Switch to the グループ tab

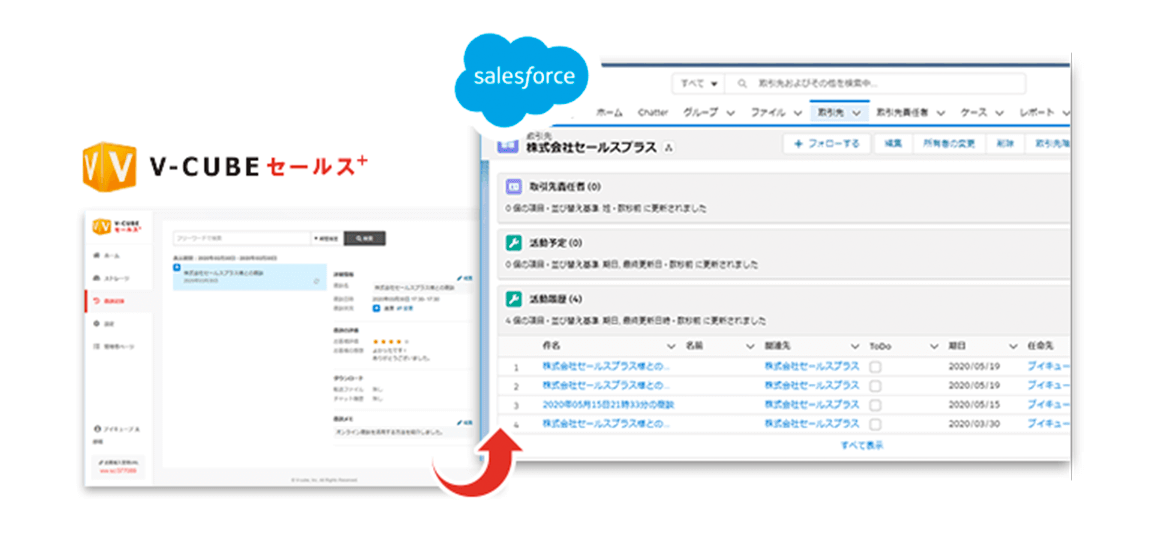(701, 113)
